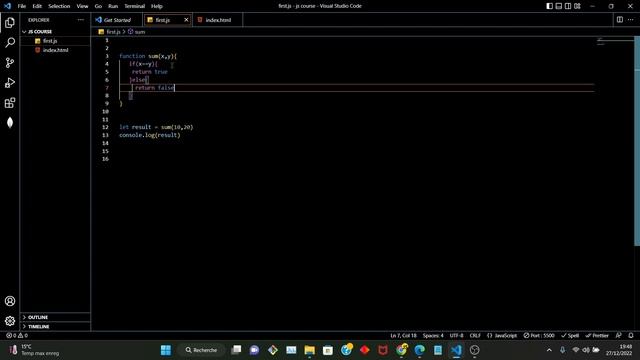Image resolution: width=640 pixels, height=360 pixels.
Task: Open the Run menu
Action: point(113,6)
